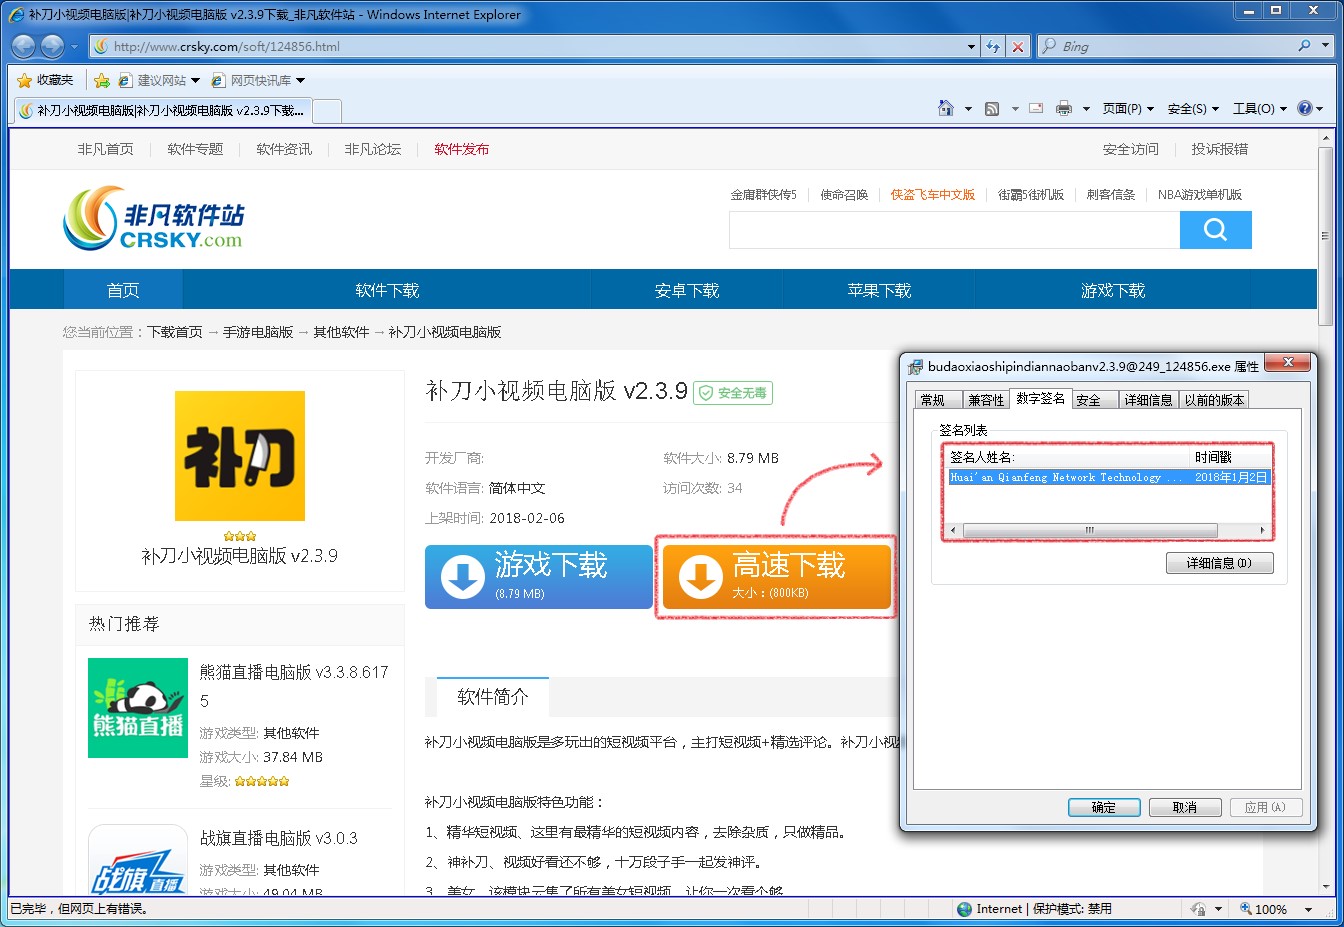The width and height of the screenshot is (1344, 927).
Task: Open the address bar history dropdown
Action: pyautogui.click(x=968, y=46)
